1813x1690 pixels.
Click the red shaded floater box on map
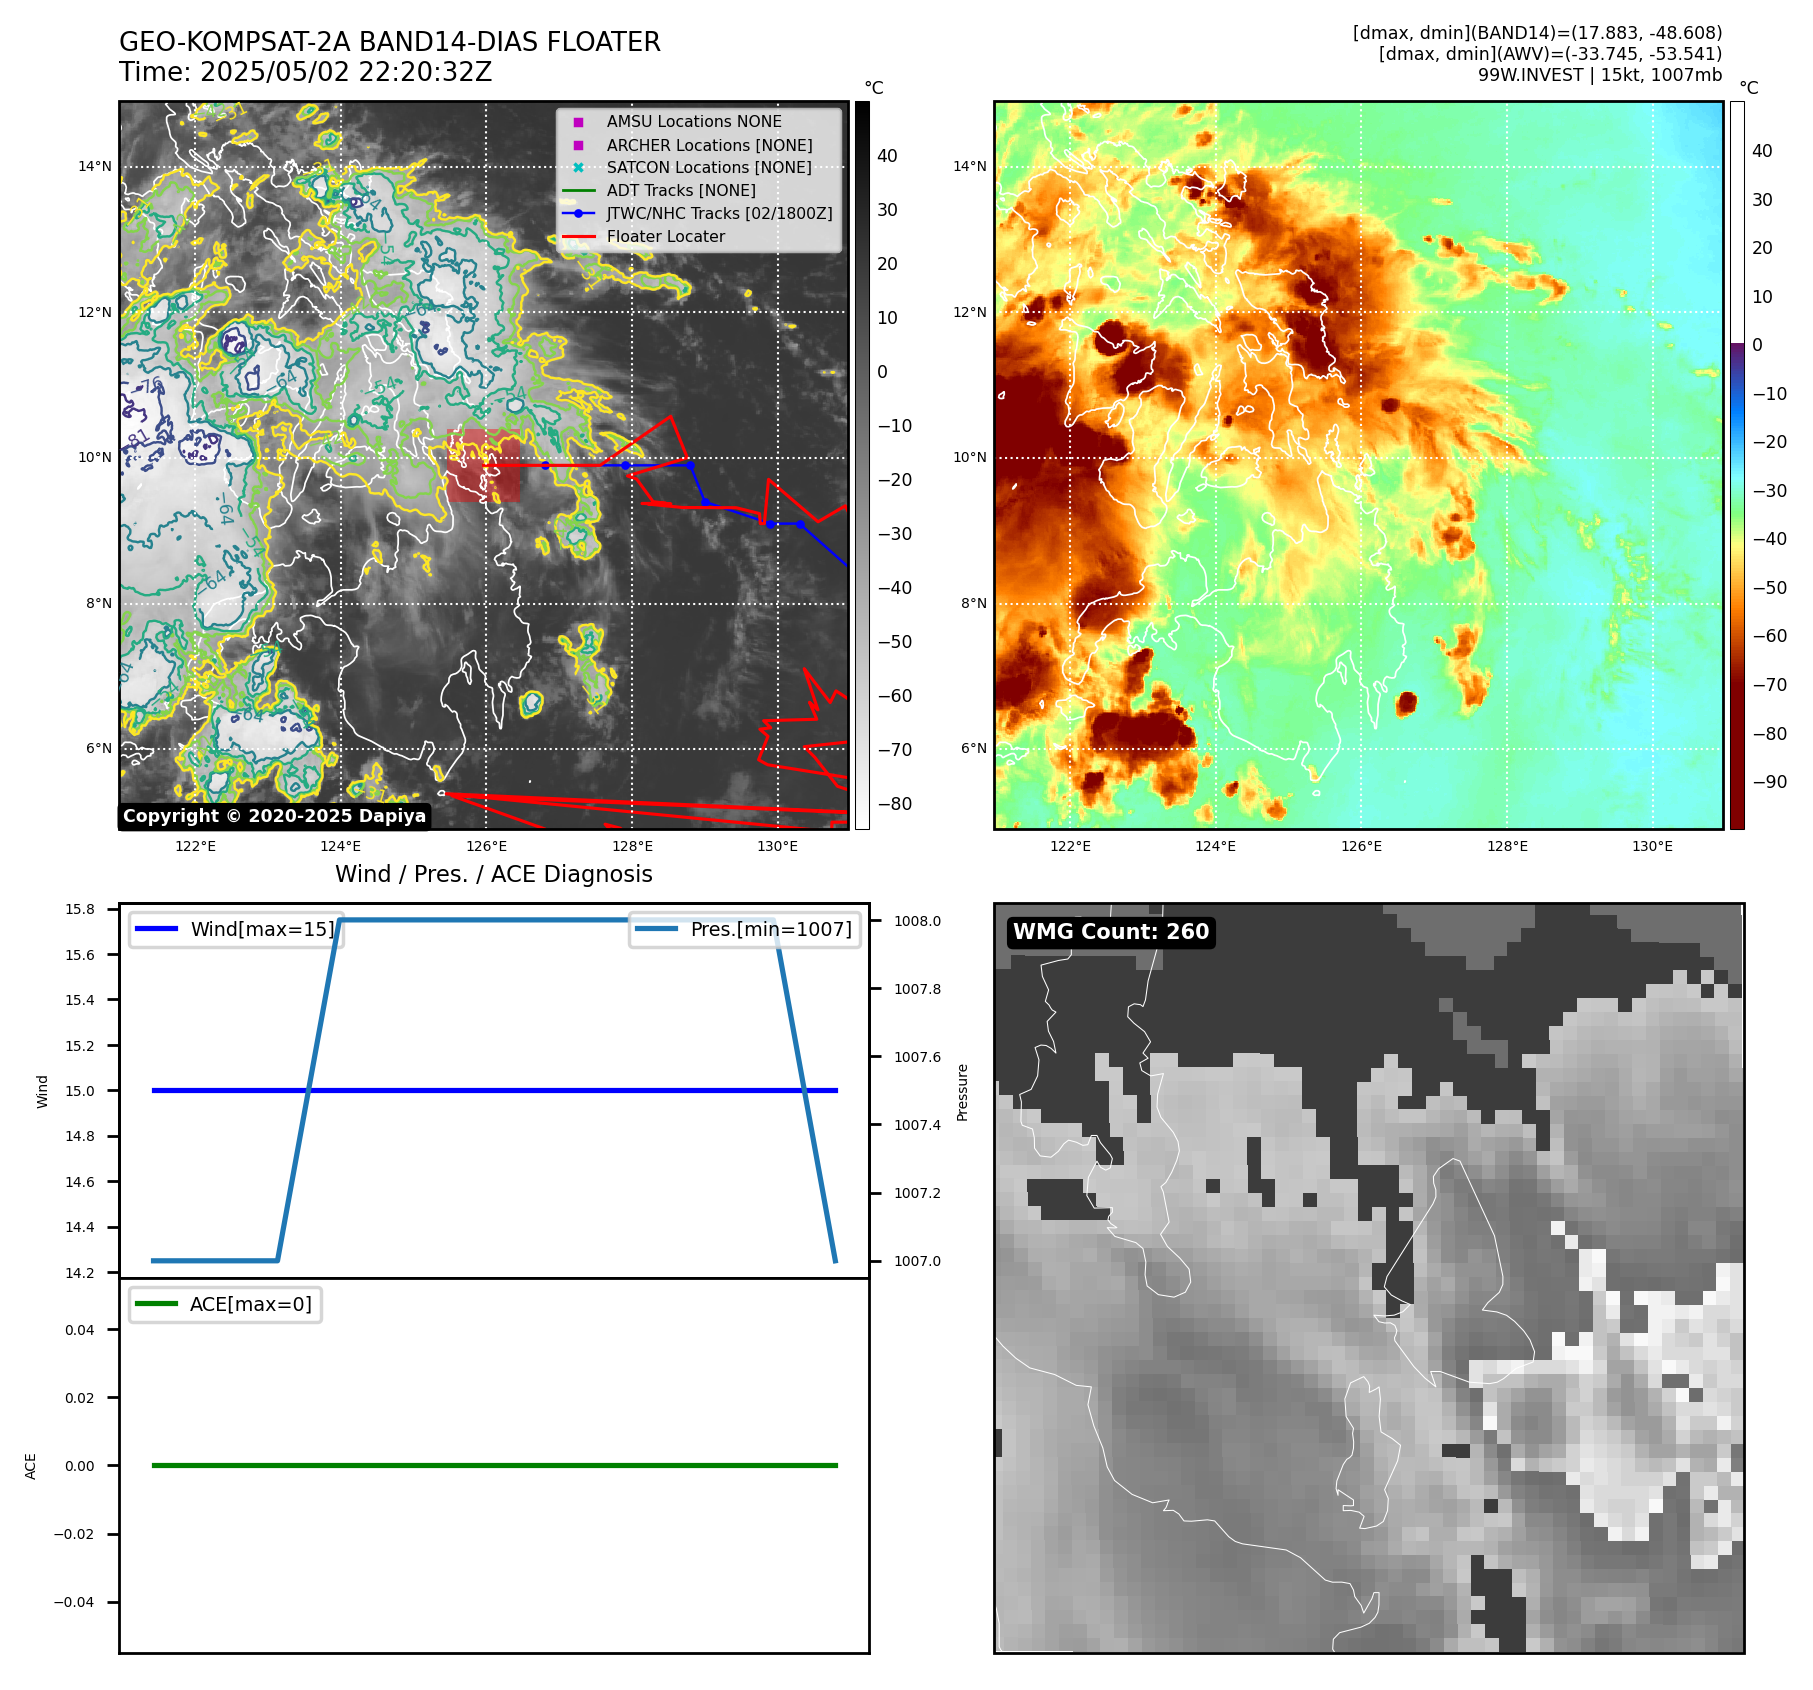pos(483,465)
